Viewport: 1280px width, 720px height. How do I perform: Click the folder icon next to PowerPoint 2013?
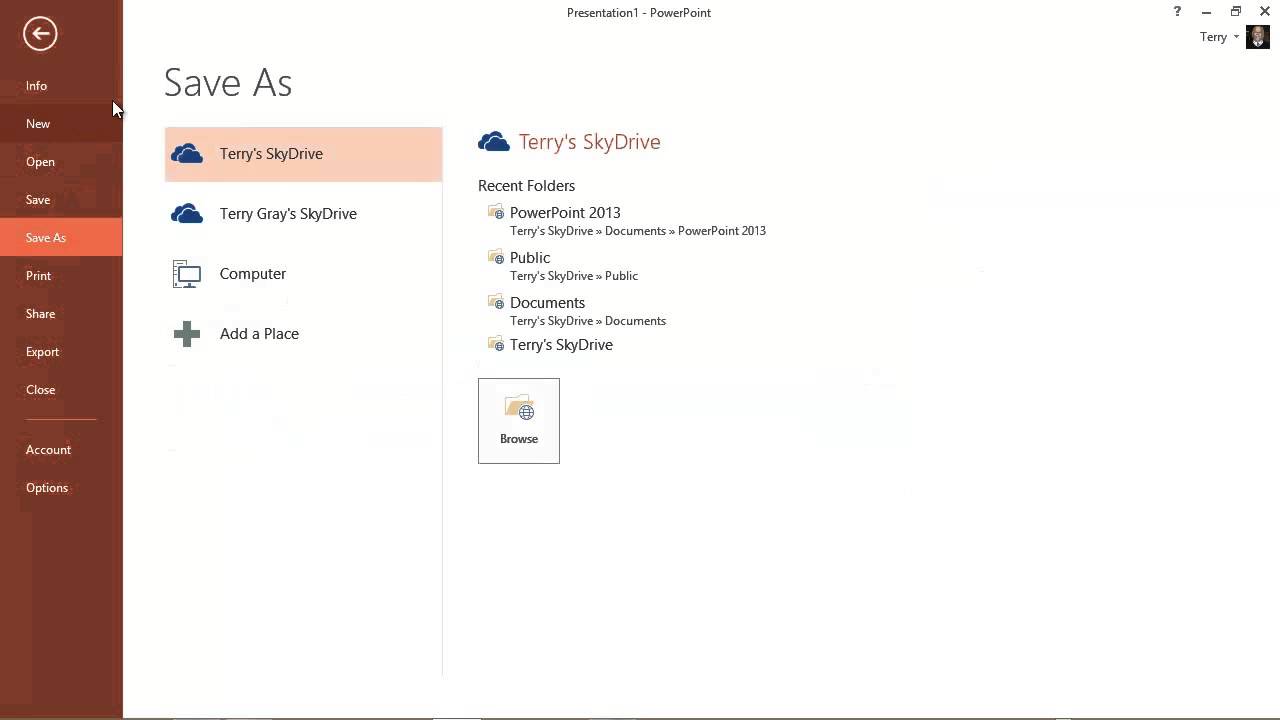point(496,212)
